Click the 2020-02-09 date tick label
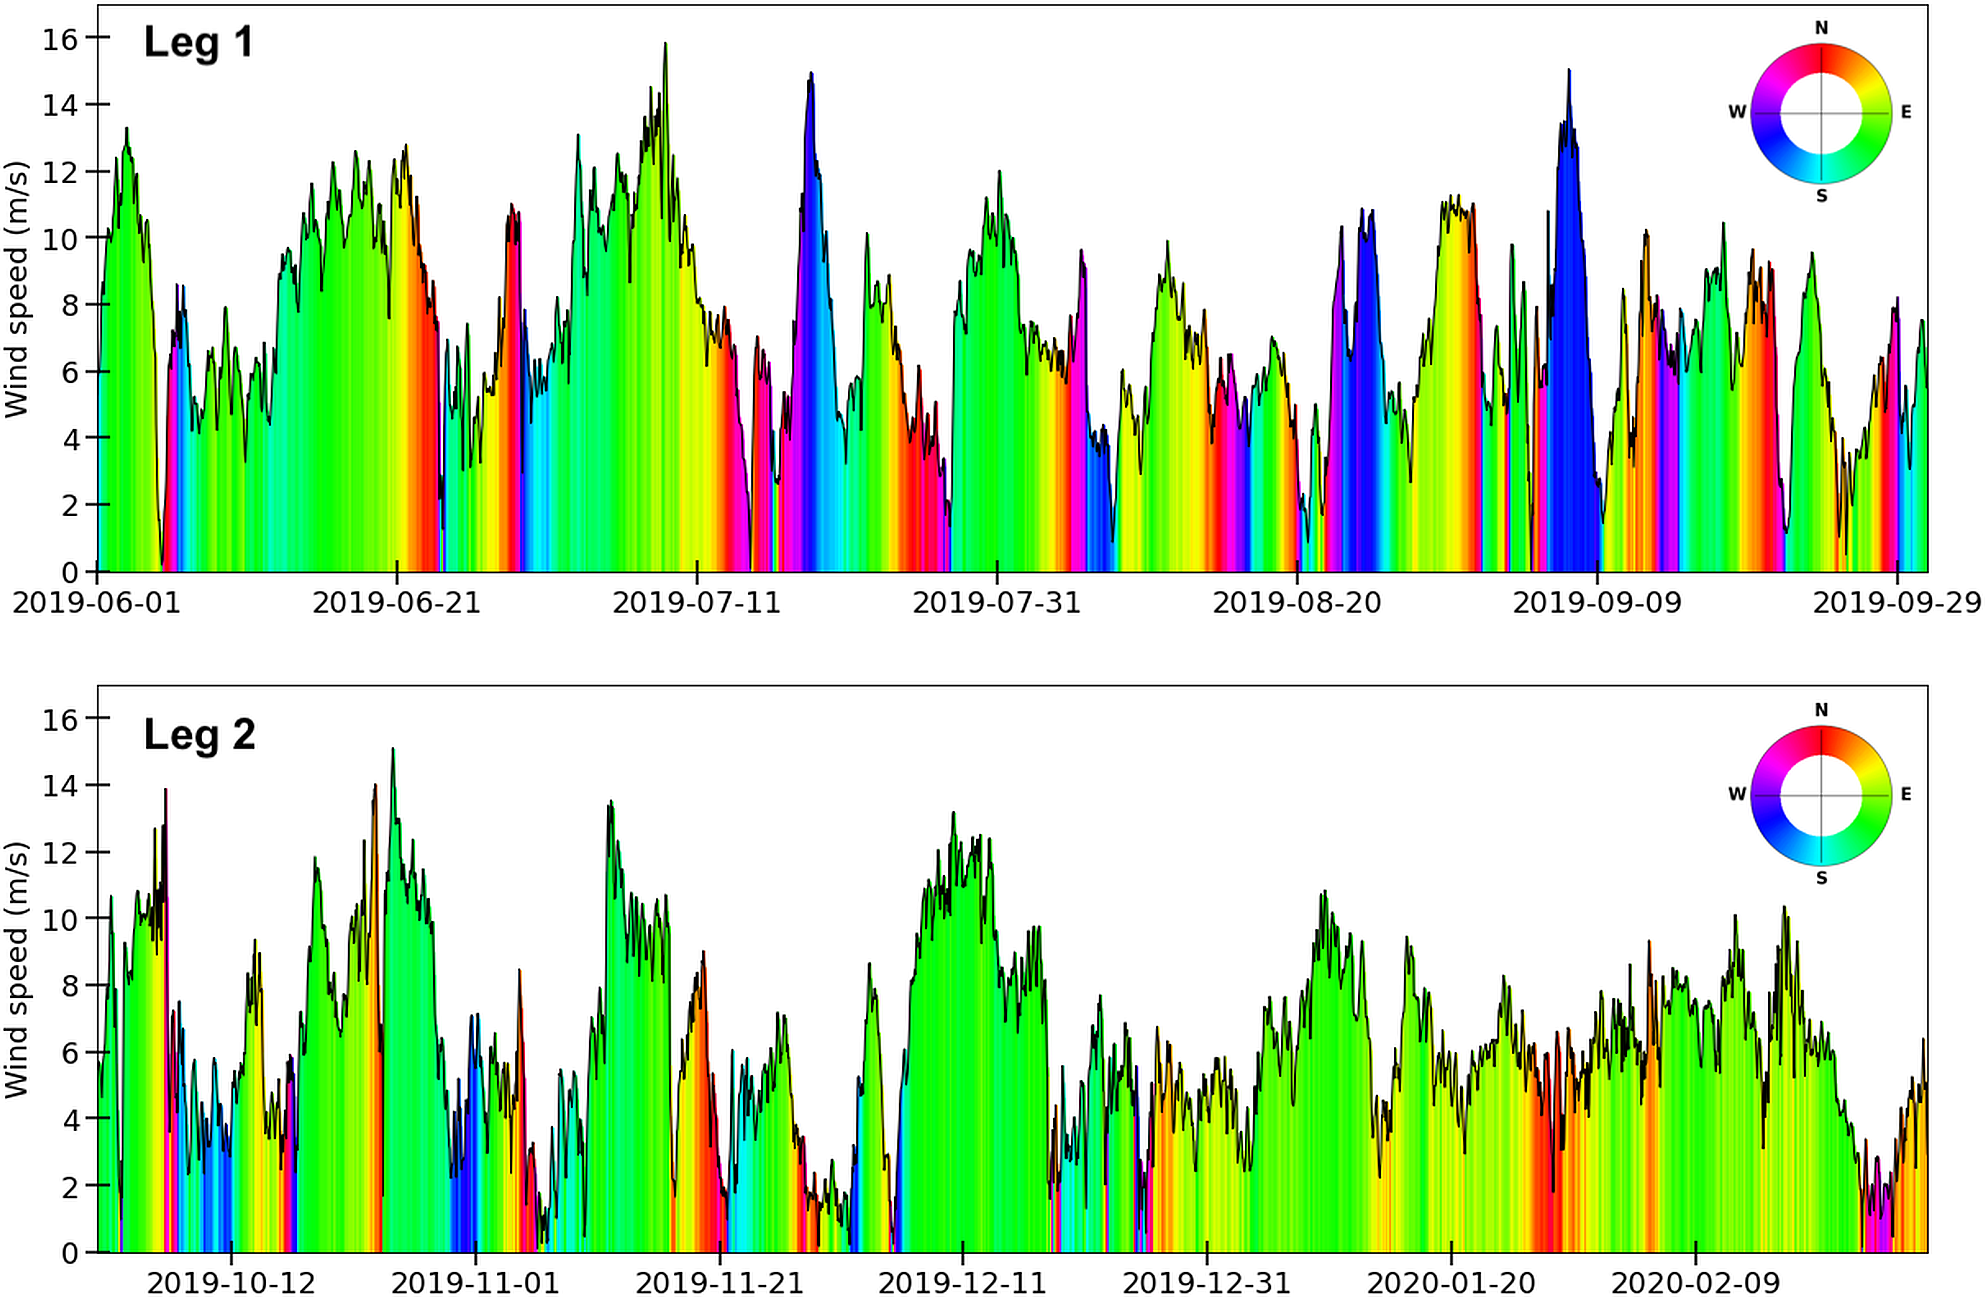This screenshot has height=1297, width=1985. coord(1695,1283)
